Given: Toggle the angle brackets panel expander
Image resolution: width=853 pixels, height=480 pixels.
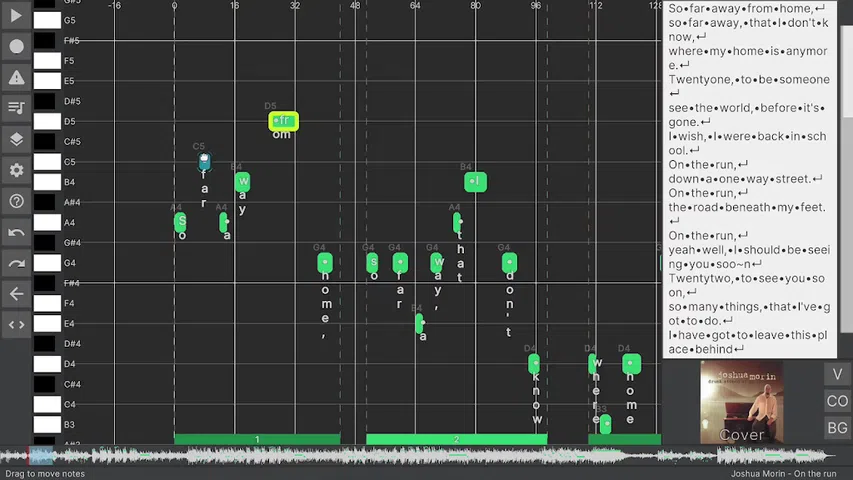Looking at the screenshot, I should point(16,325).
